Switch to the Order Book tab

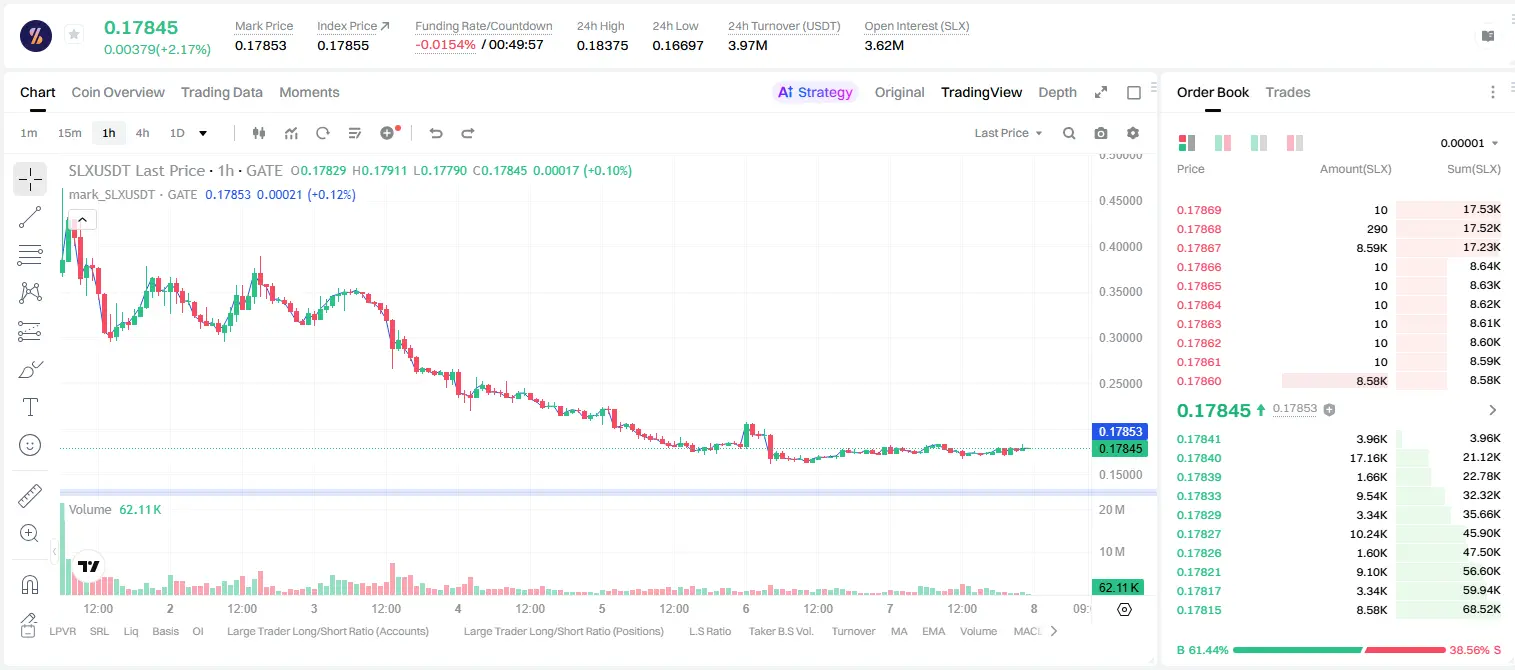coord(1213,92)
